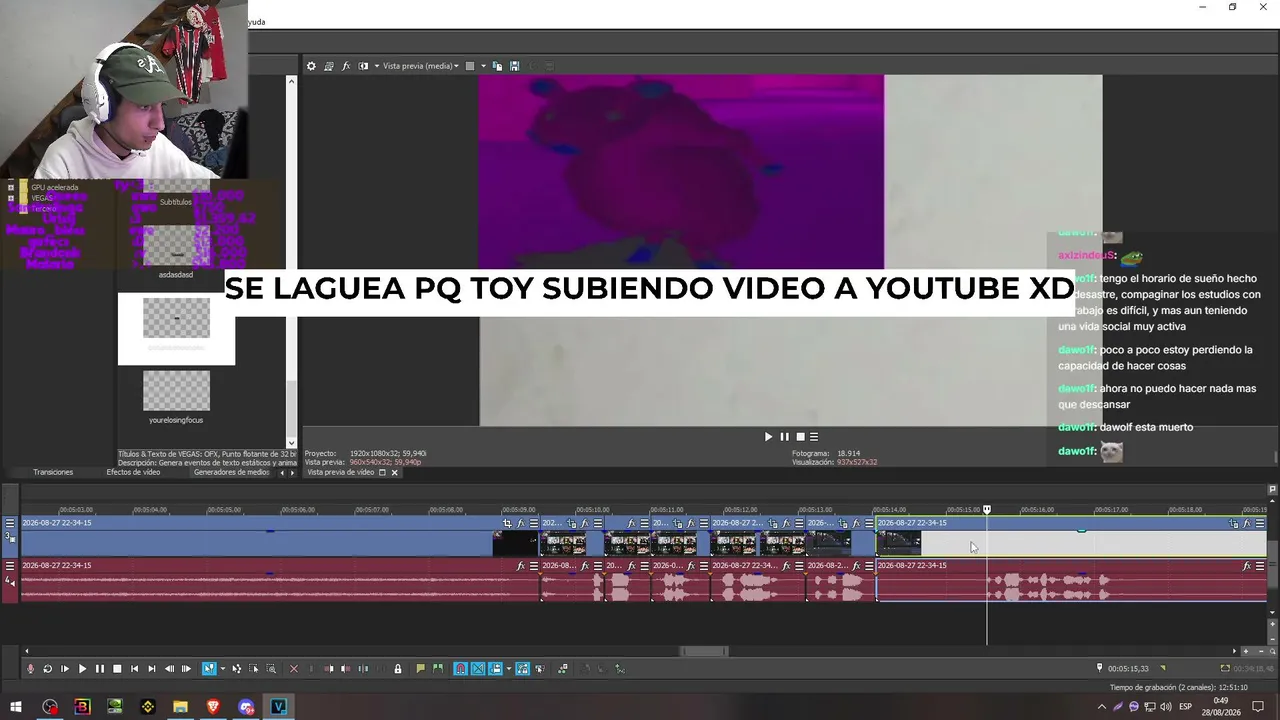Start timeline playback with the Play button
The width and height of the screenshot is (1280, 720).
click(x=82, y=669)
